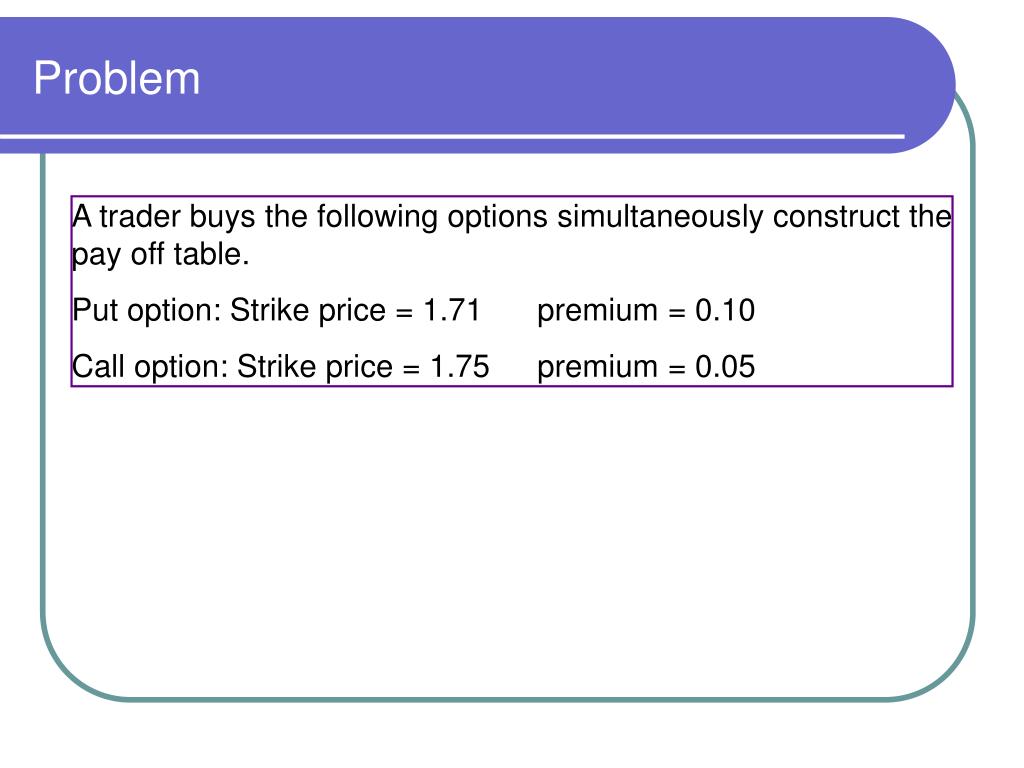Select the word "following"
The width and height of the screenshot is (1024, 768).
click(x=377, y=217)
